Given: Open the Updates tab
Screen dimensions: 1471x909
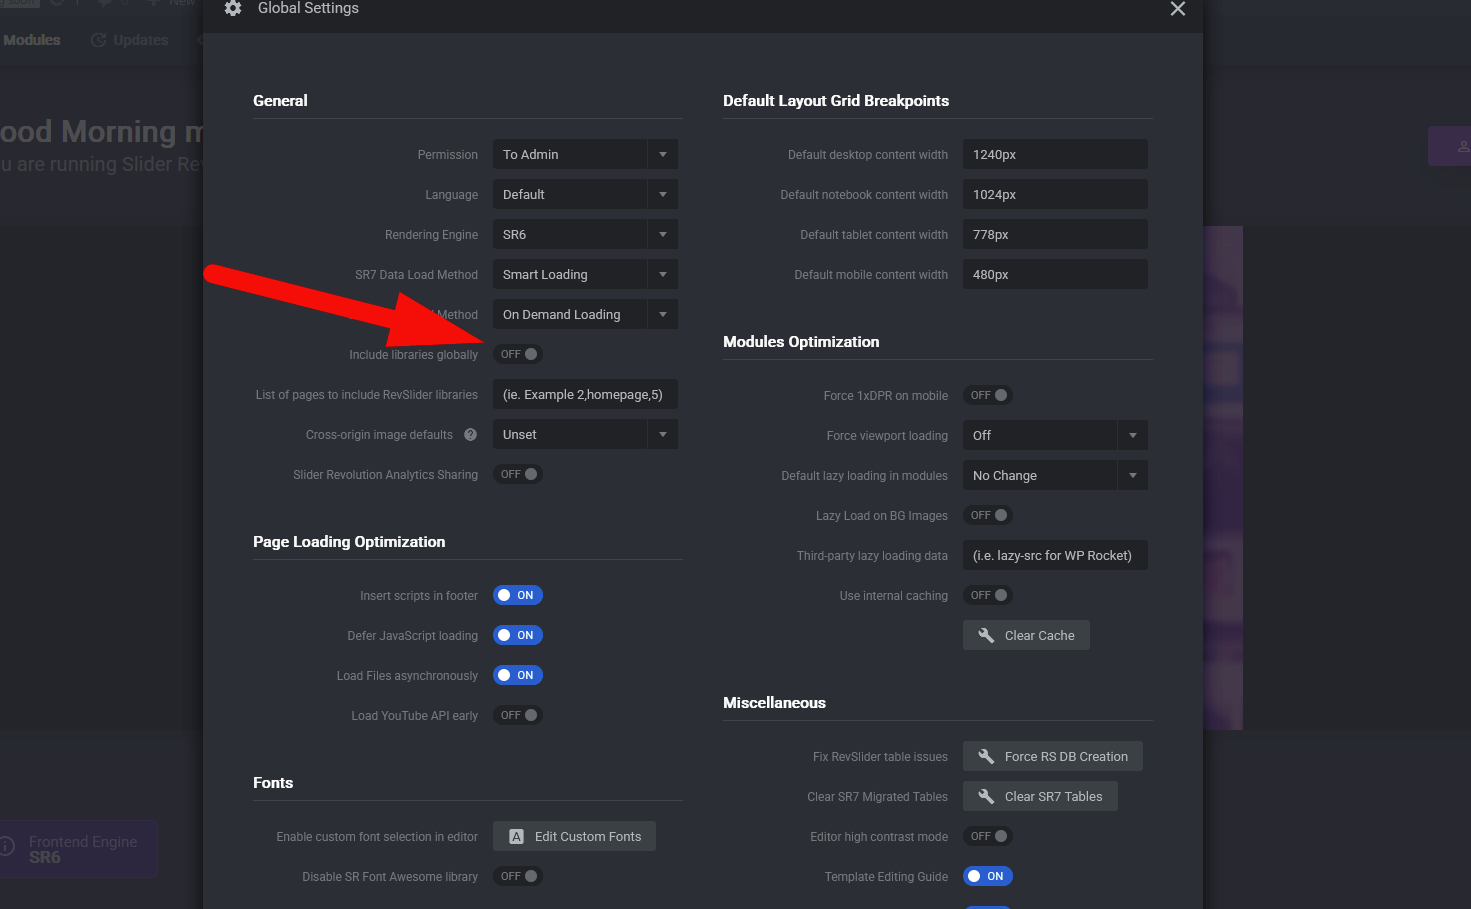Looking at the screenshot, I should tap(140, 40).
